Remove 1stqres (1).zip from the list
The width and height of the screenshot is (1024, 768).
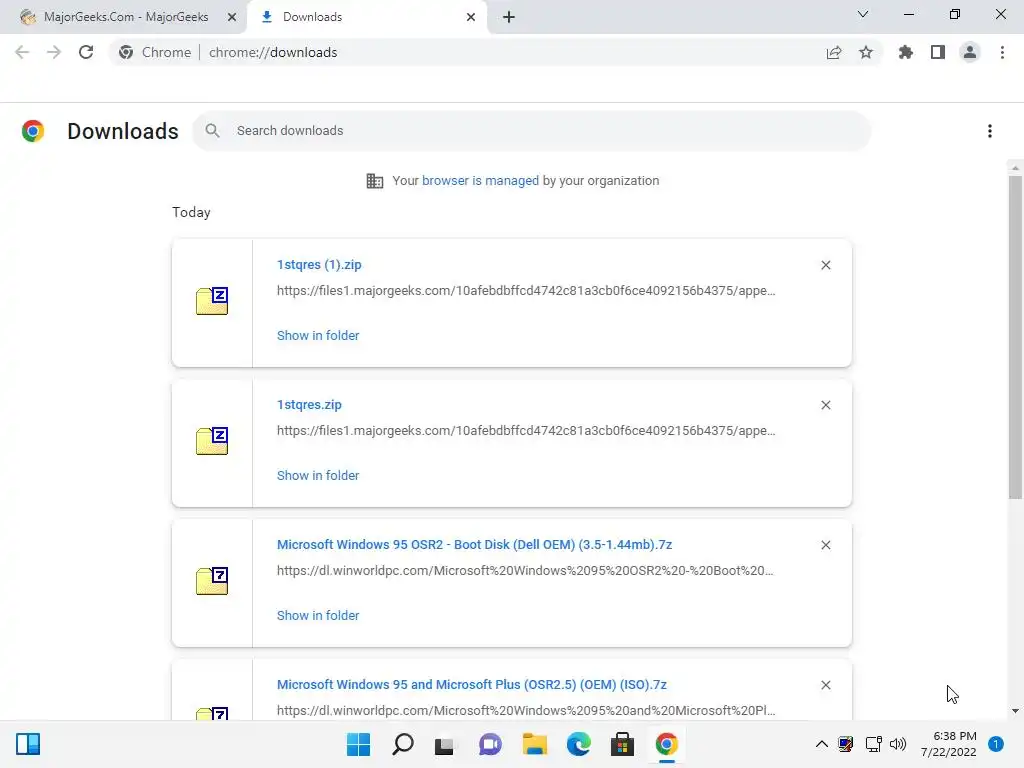click(826, 265)
